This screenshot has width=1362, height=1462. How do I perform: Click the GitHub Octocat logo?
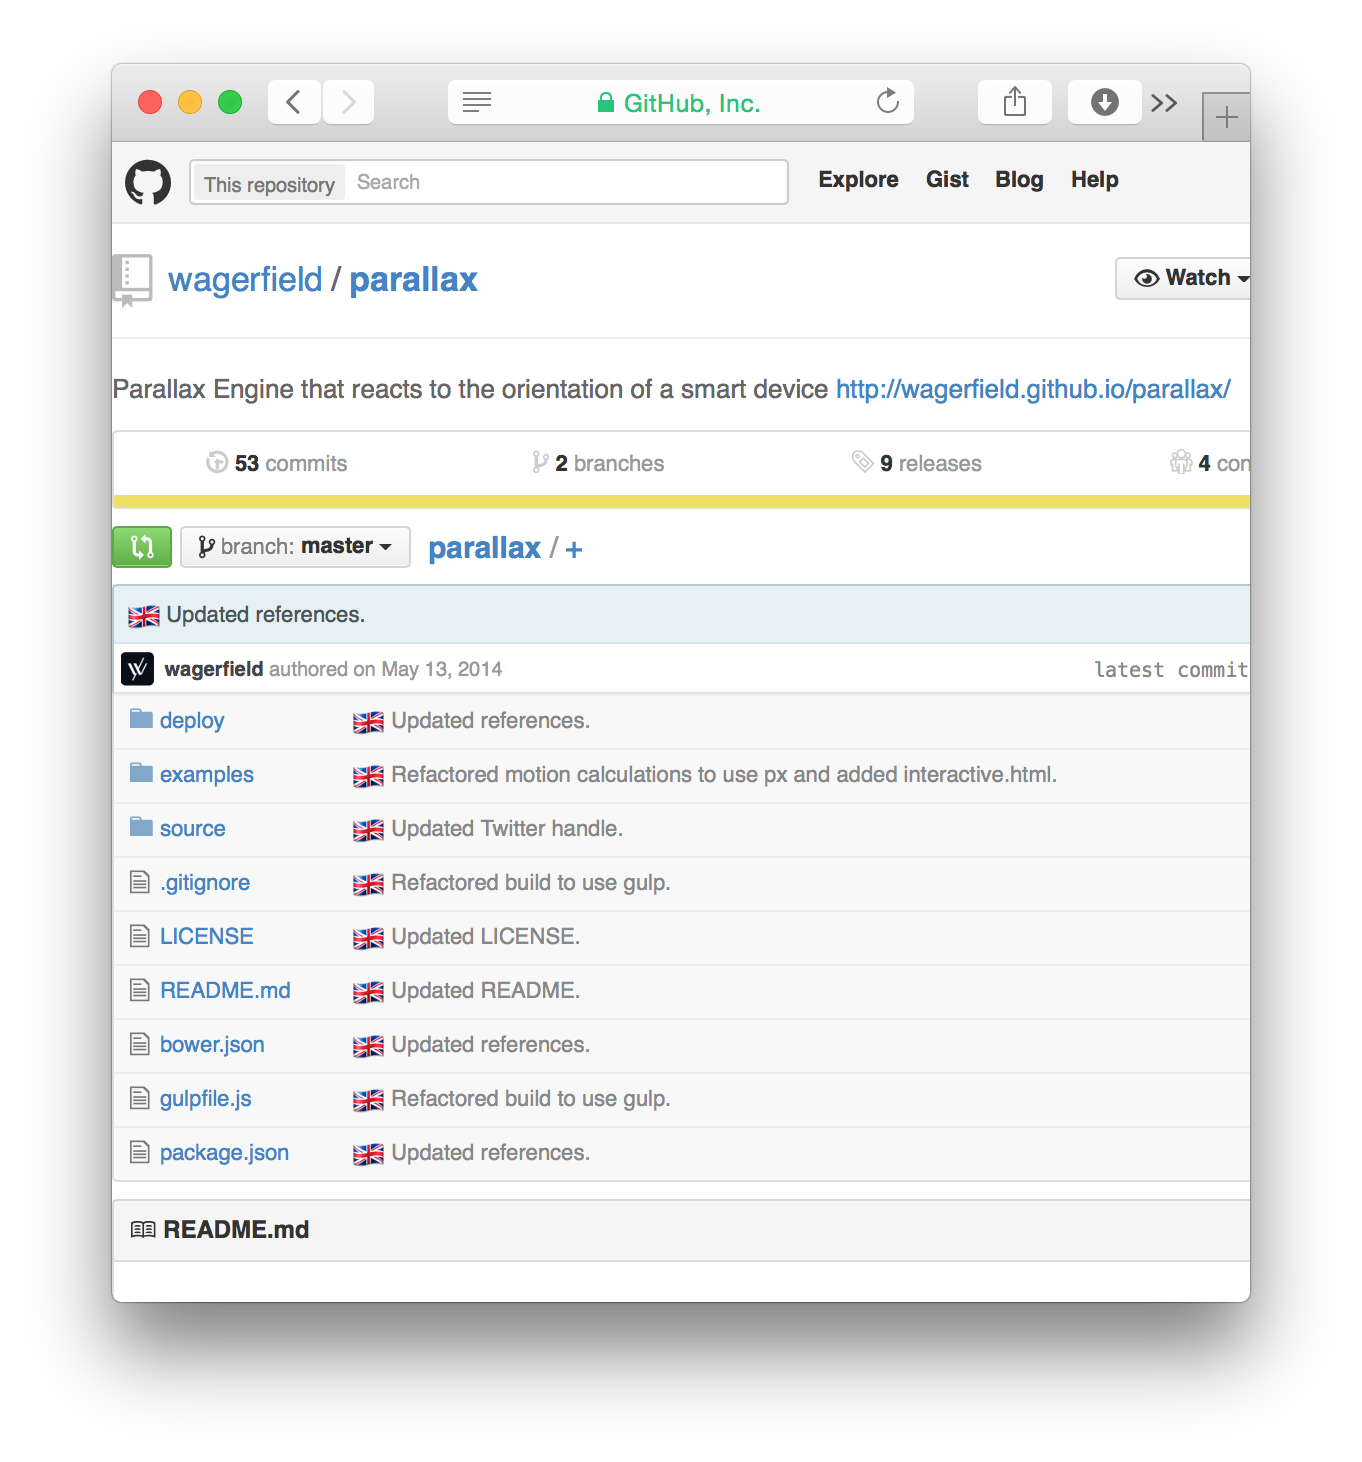click(148, 182)
